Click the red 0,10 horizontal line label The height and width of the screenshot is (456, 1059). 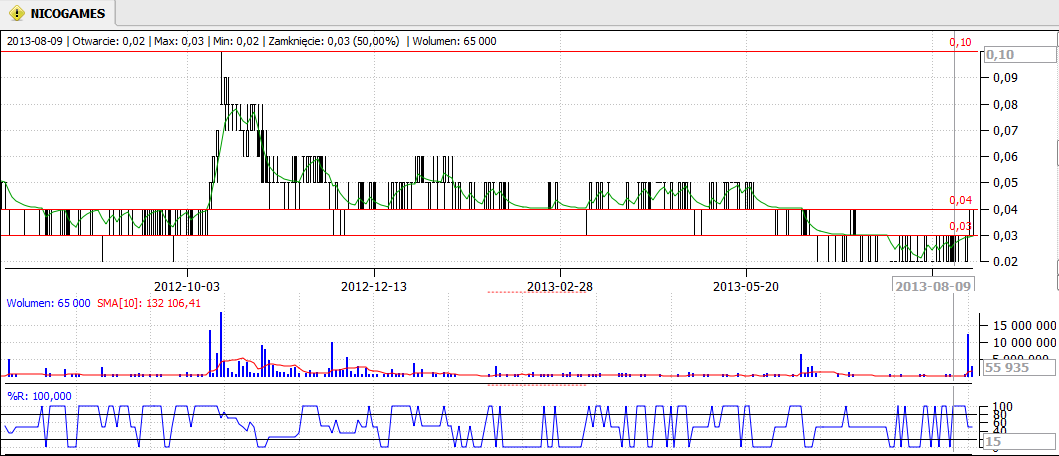click(x=960, y=42)
